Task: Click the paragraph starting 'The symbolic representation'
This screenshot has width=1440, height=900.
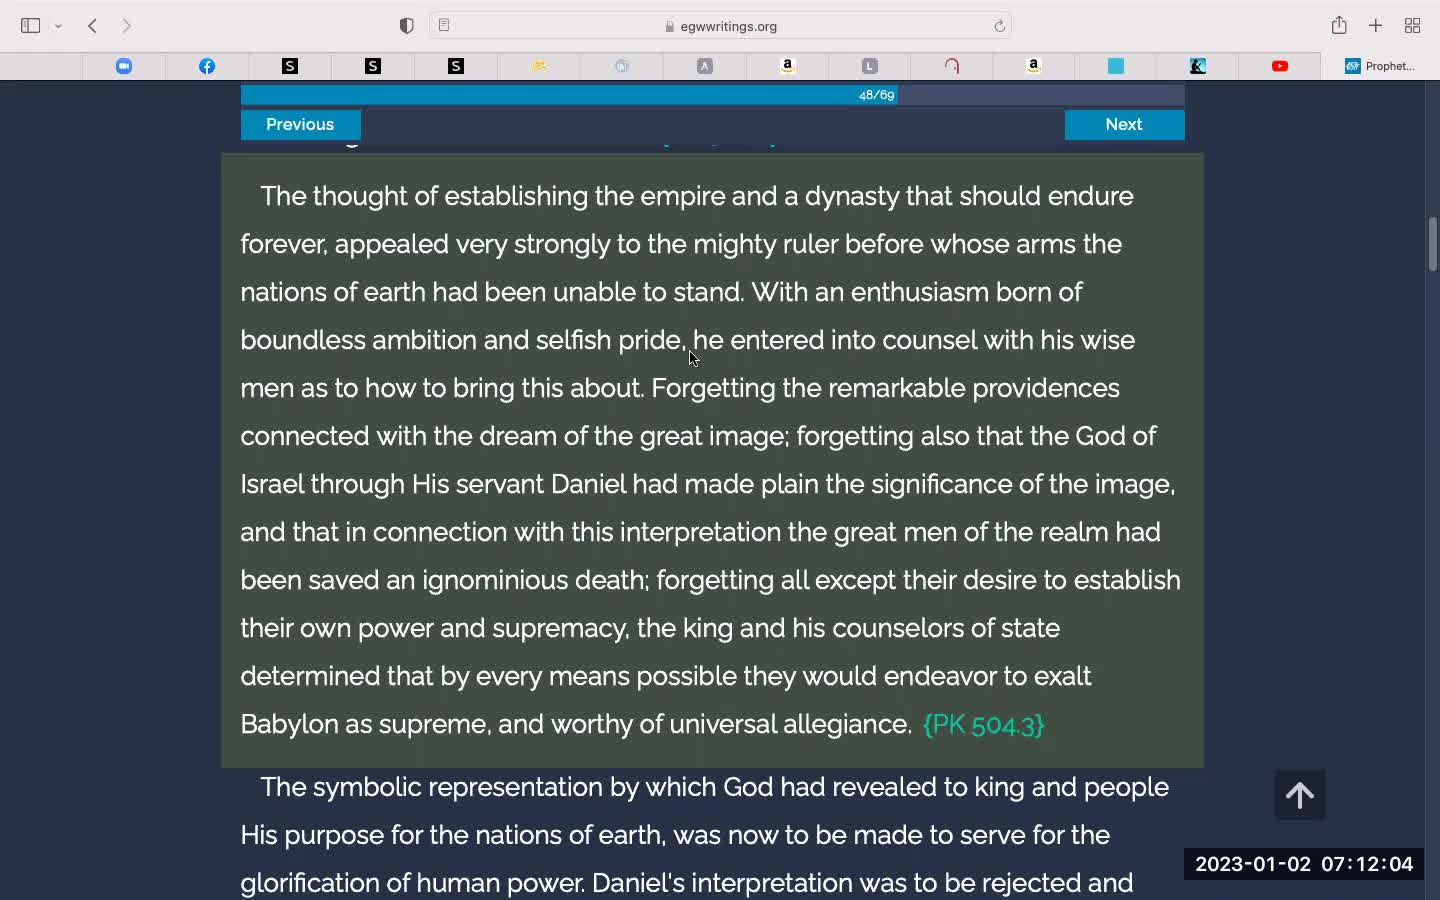Action: click(x=705, y=835)
